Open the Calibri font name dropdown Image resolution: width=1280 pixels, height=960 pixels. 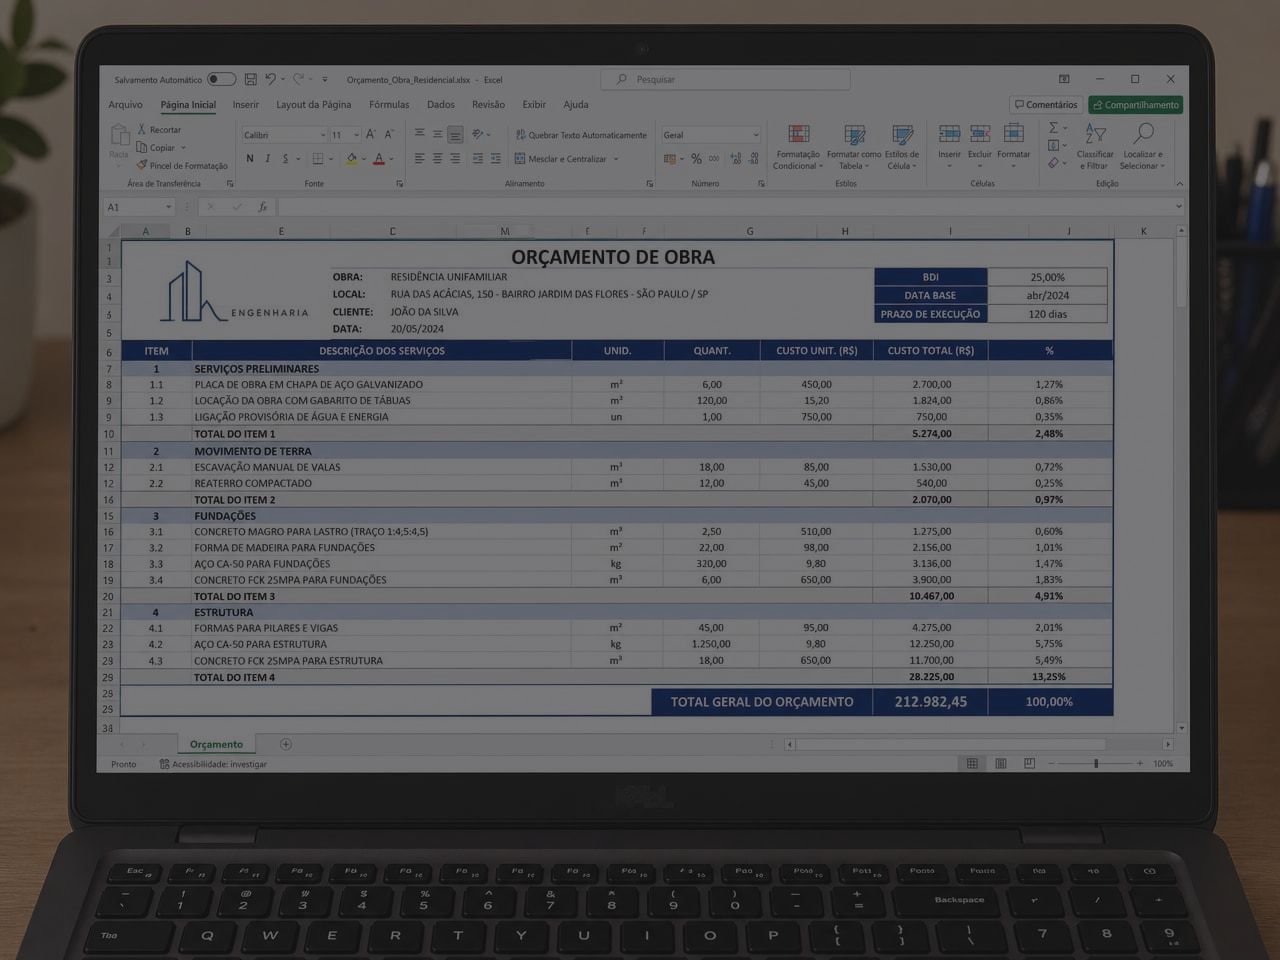tap(323, 135)
